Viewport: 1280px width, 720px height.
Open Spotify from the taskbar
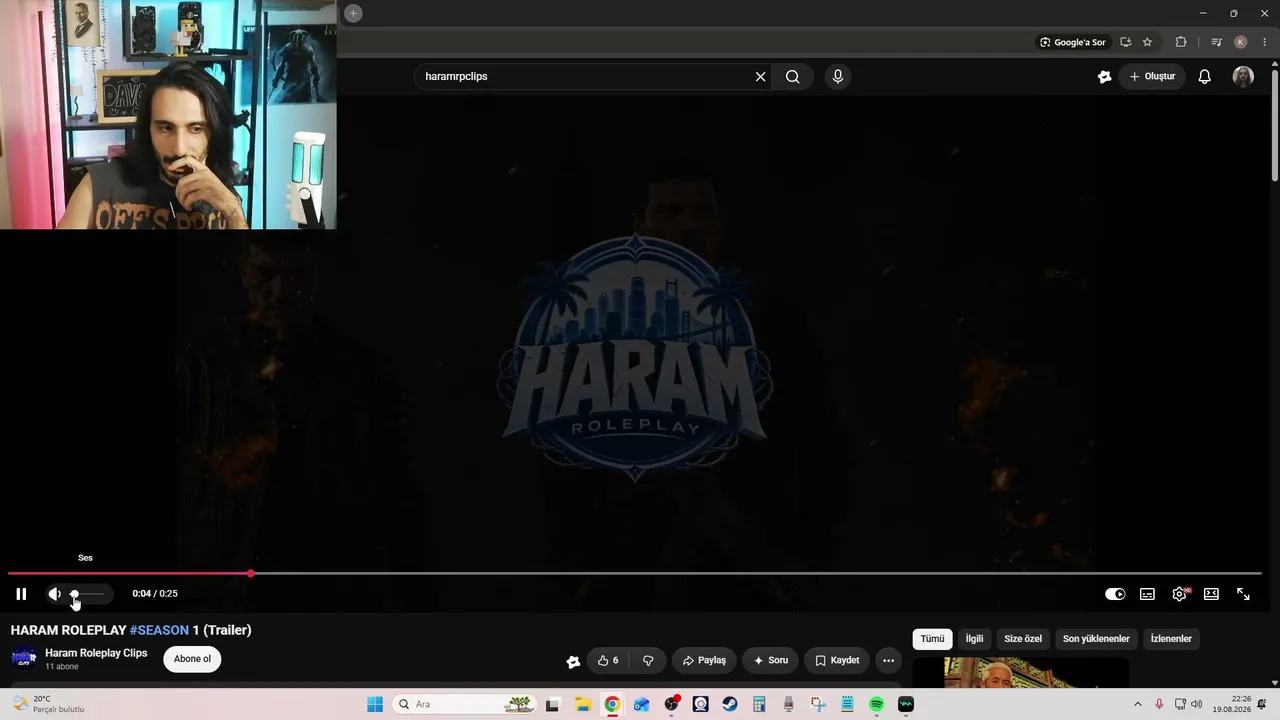pyautogui.click(x=876, y=704)
